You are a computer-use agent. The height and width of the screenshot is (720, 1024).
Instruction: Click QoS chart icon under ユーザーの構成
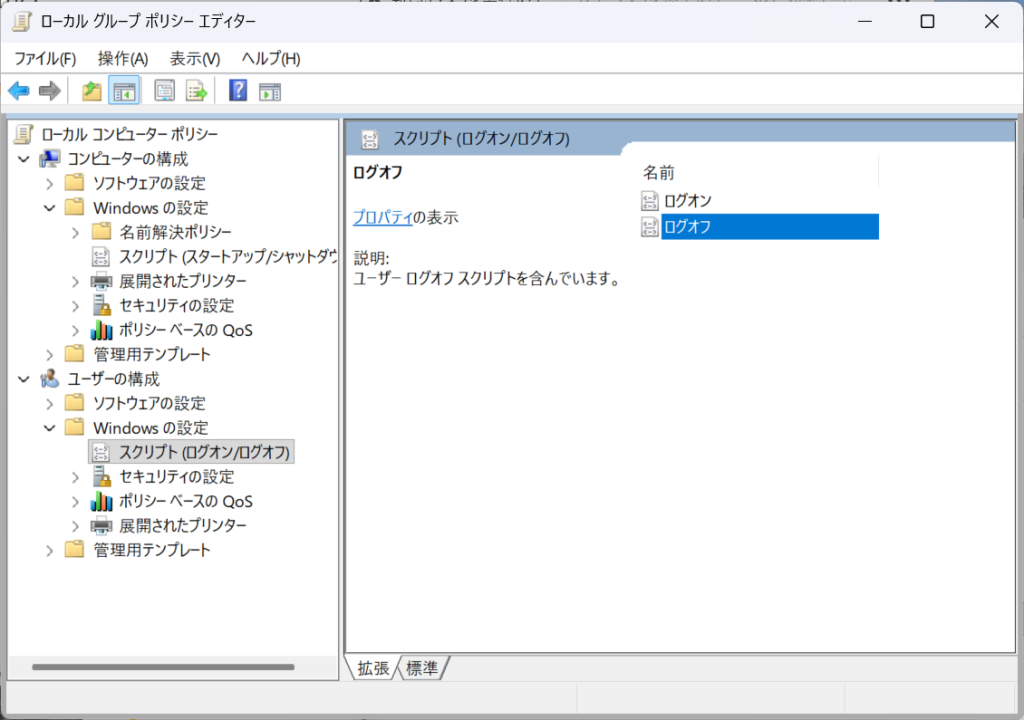click(x=101, y=501)
